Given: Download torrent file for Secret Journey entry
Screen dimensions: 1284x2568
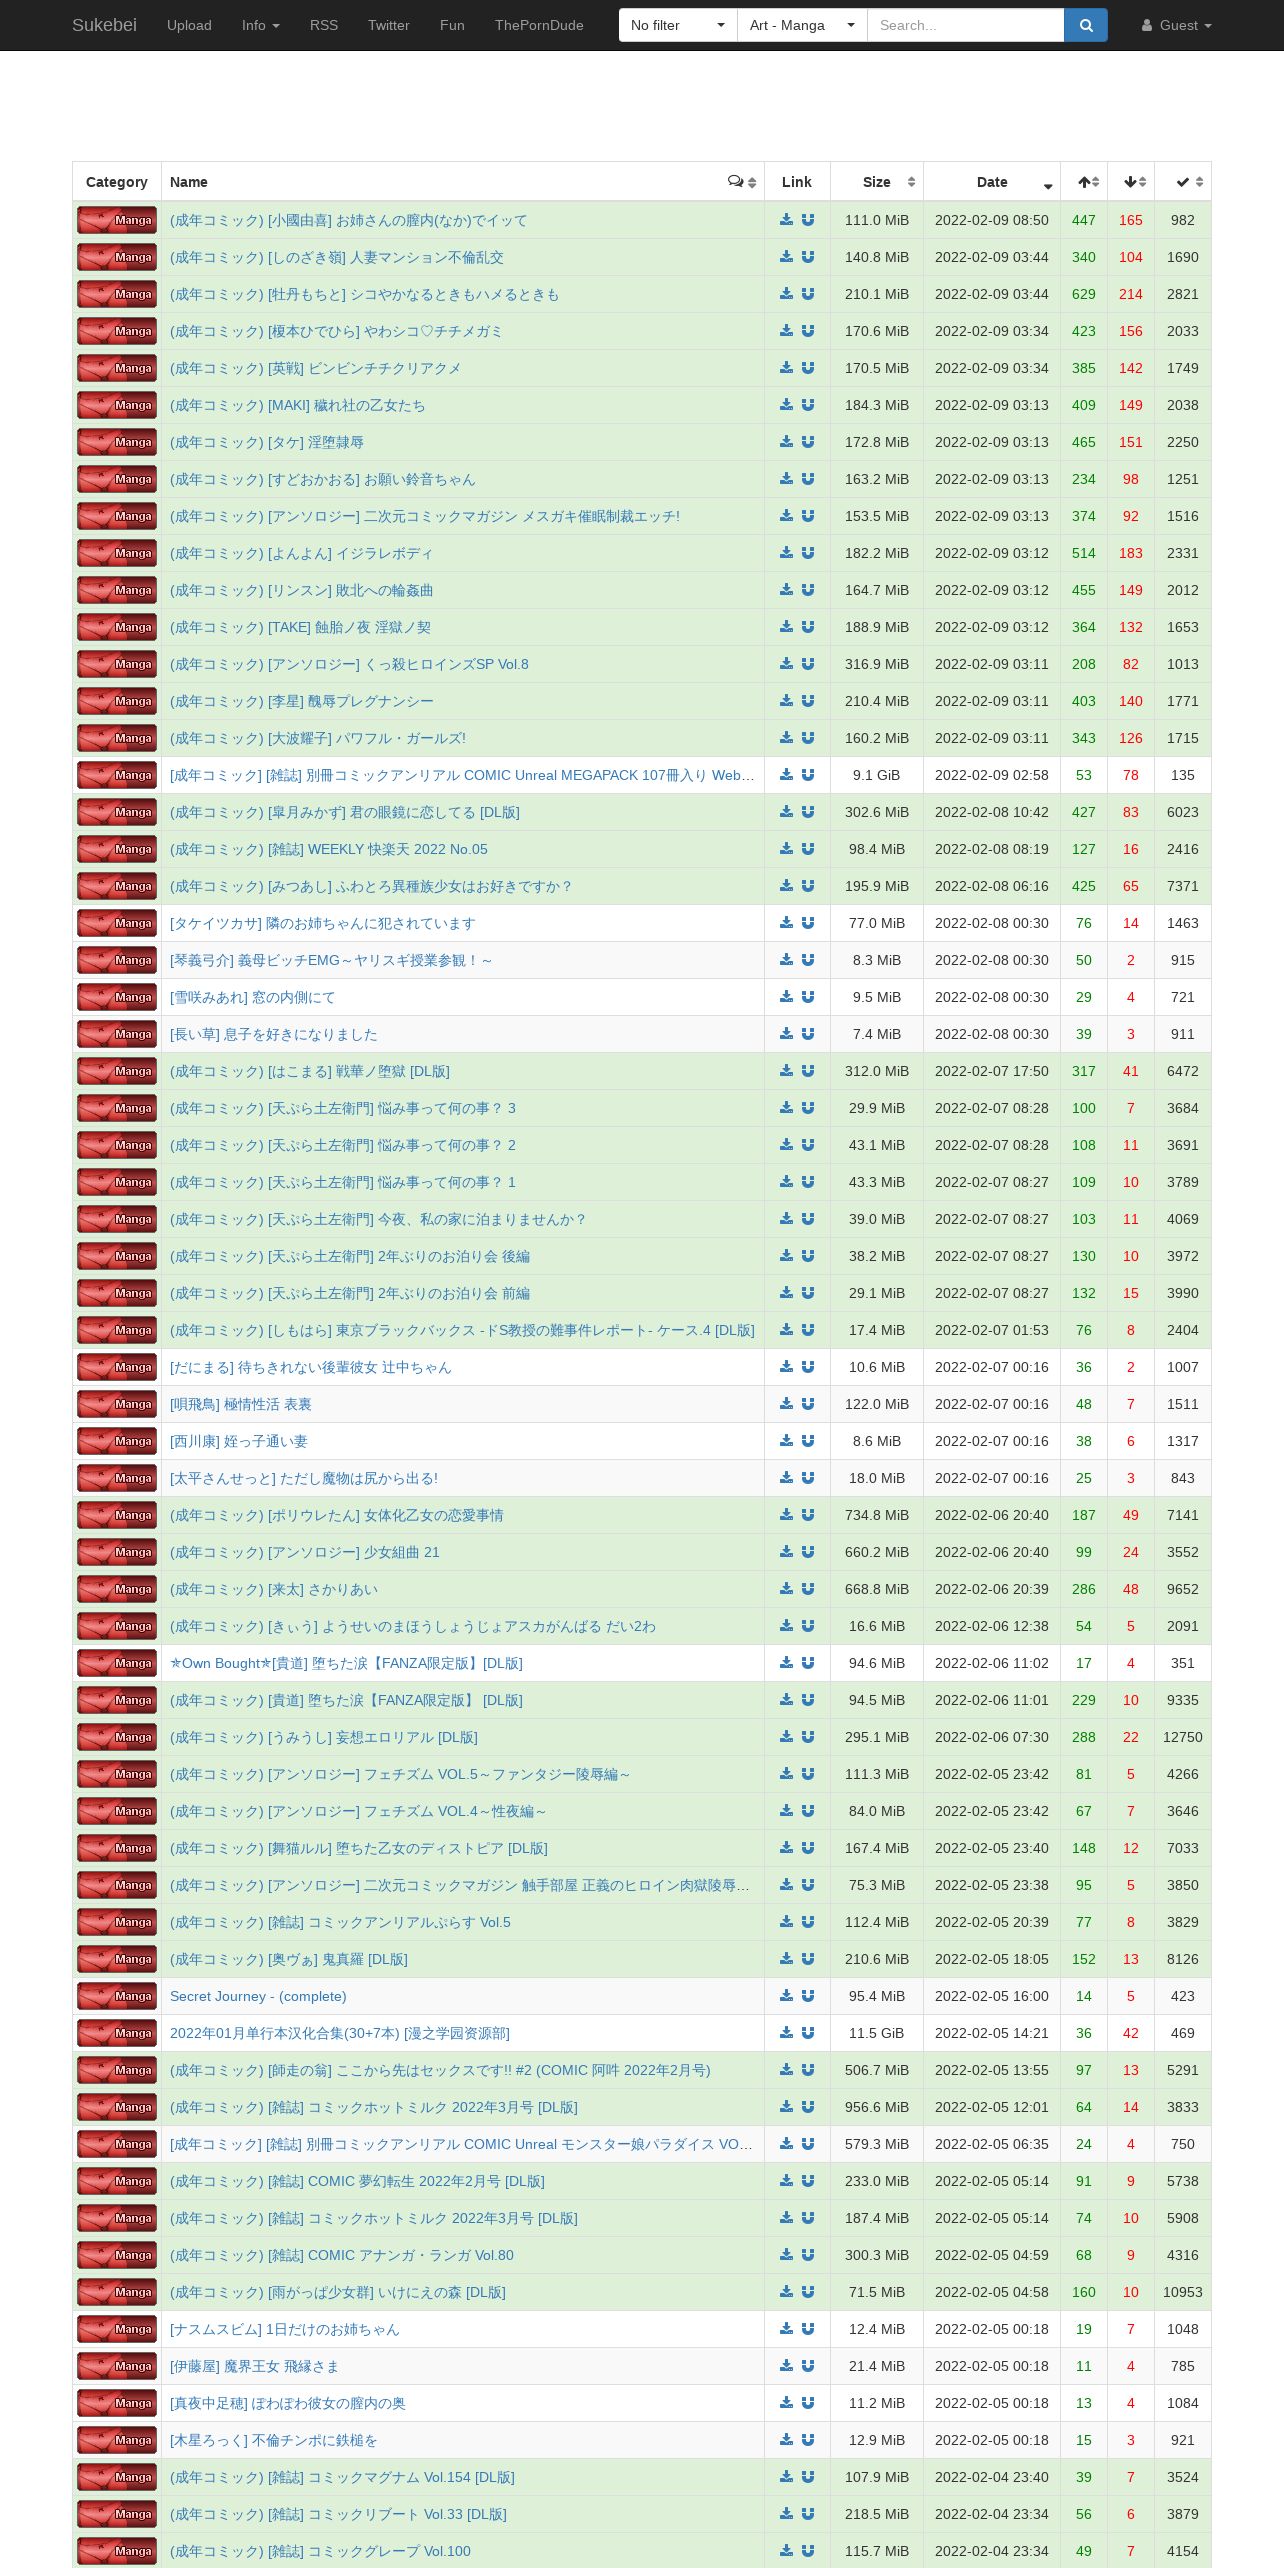Looking at the screenshot, I should coord(786,1996).
